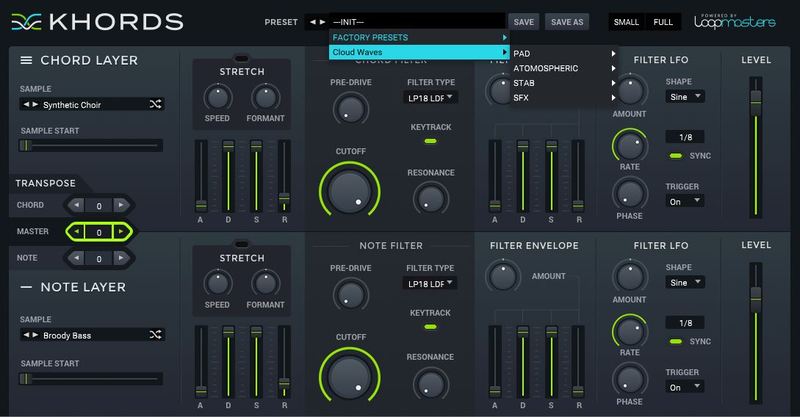This screenshot has width=800, height=417.
Task: Go to next Broody Bass sample
Action: tap(35, 335)
